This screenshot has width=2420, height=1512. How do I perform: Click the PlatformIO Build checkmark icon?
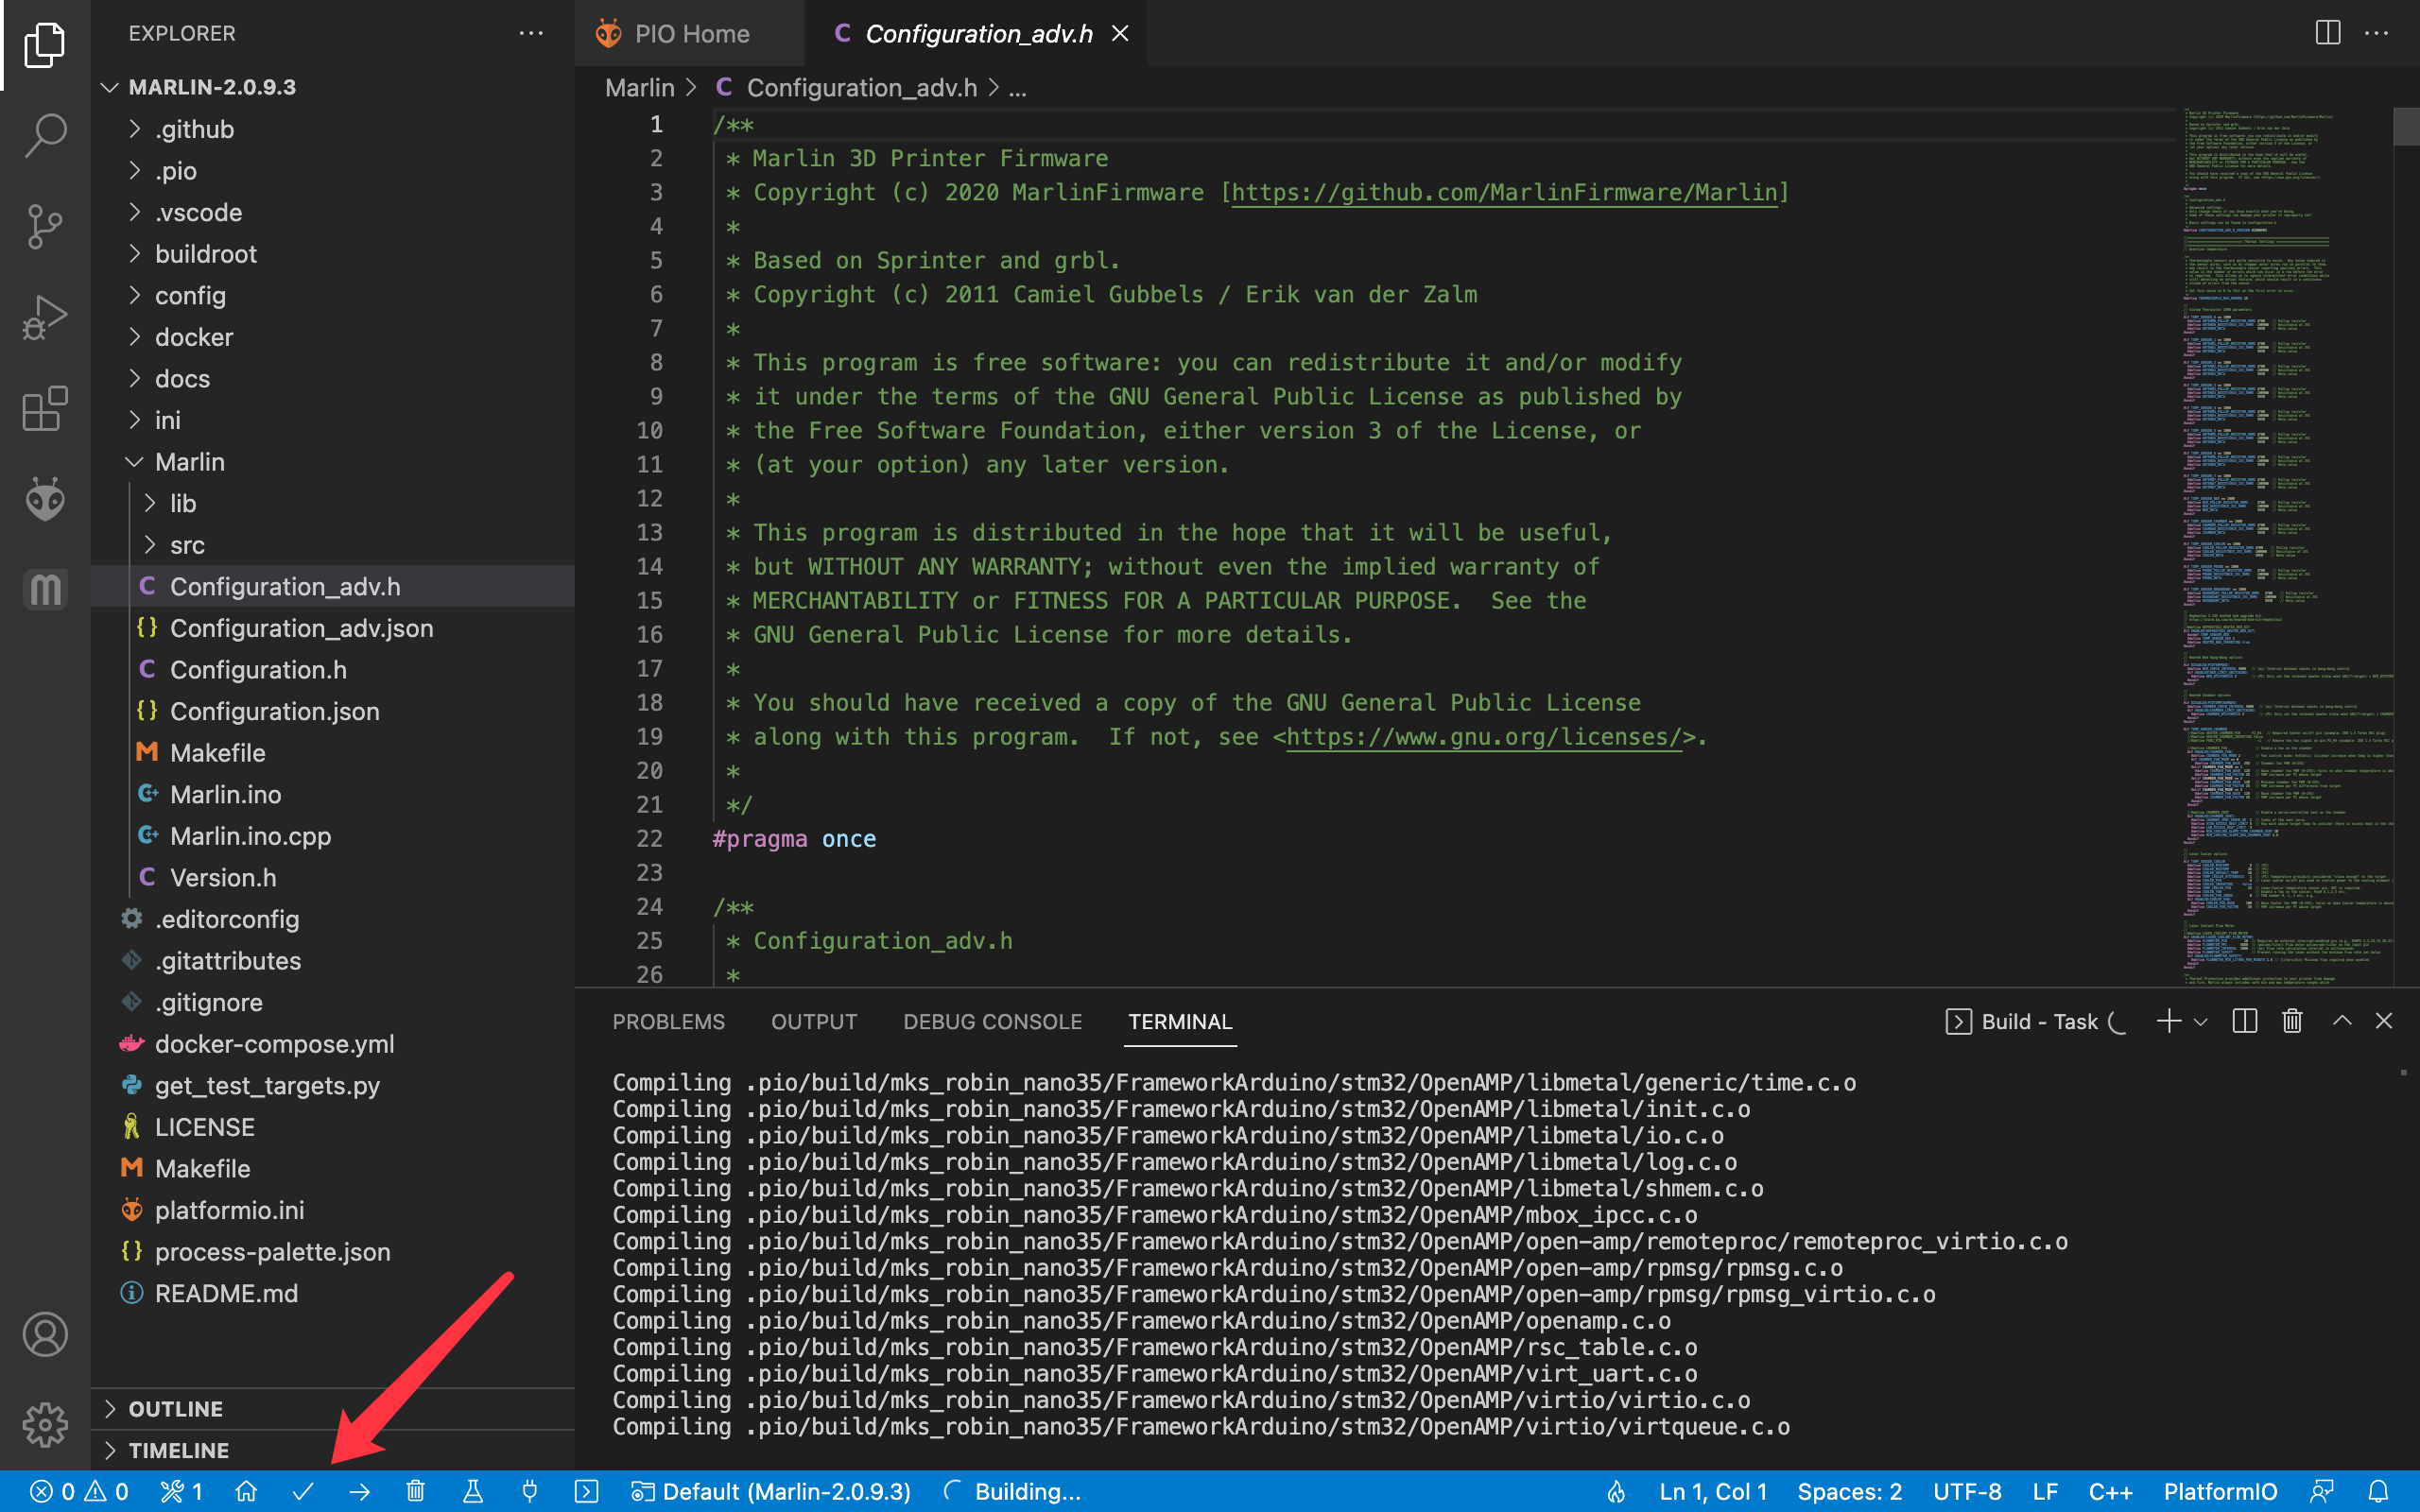tap(303, 1491)
